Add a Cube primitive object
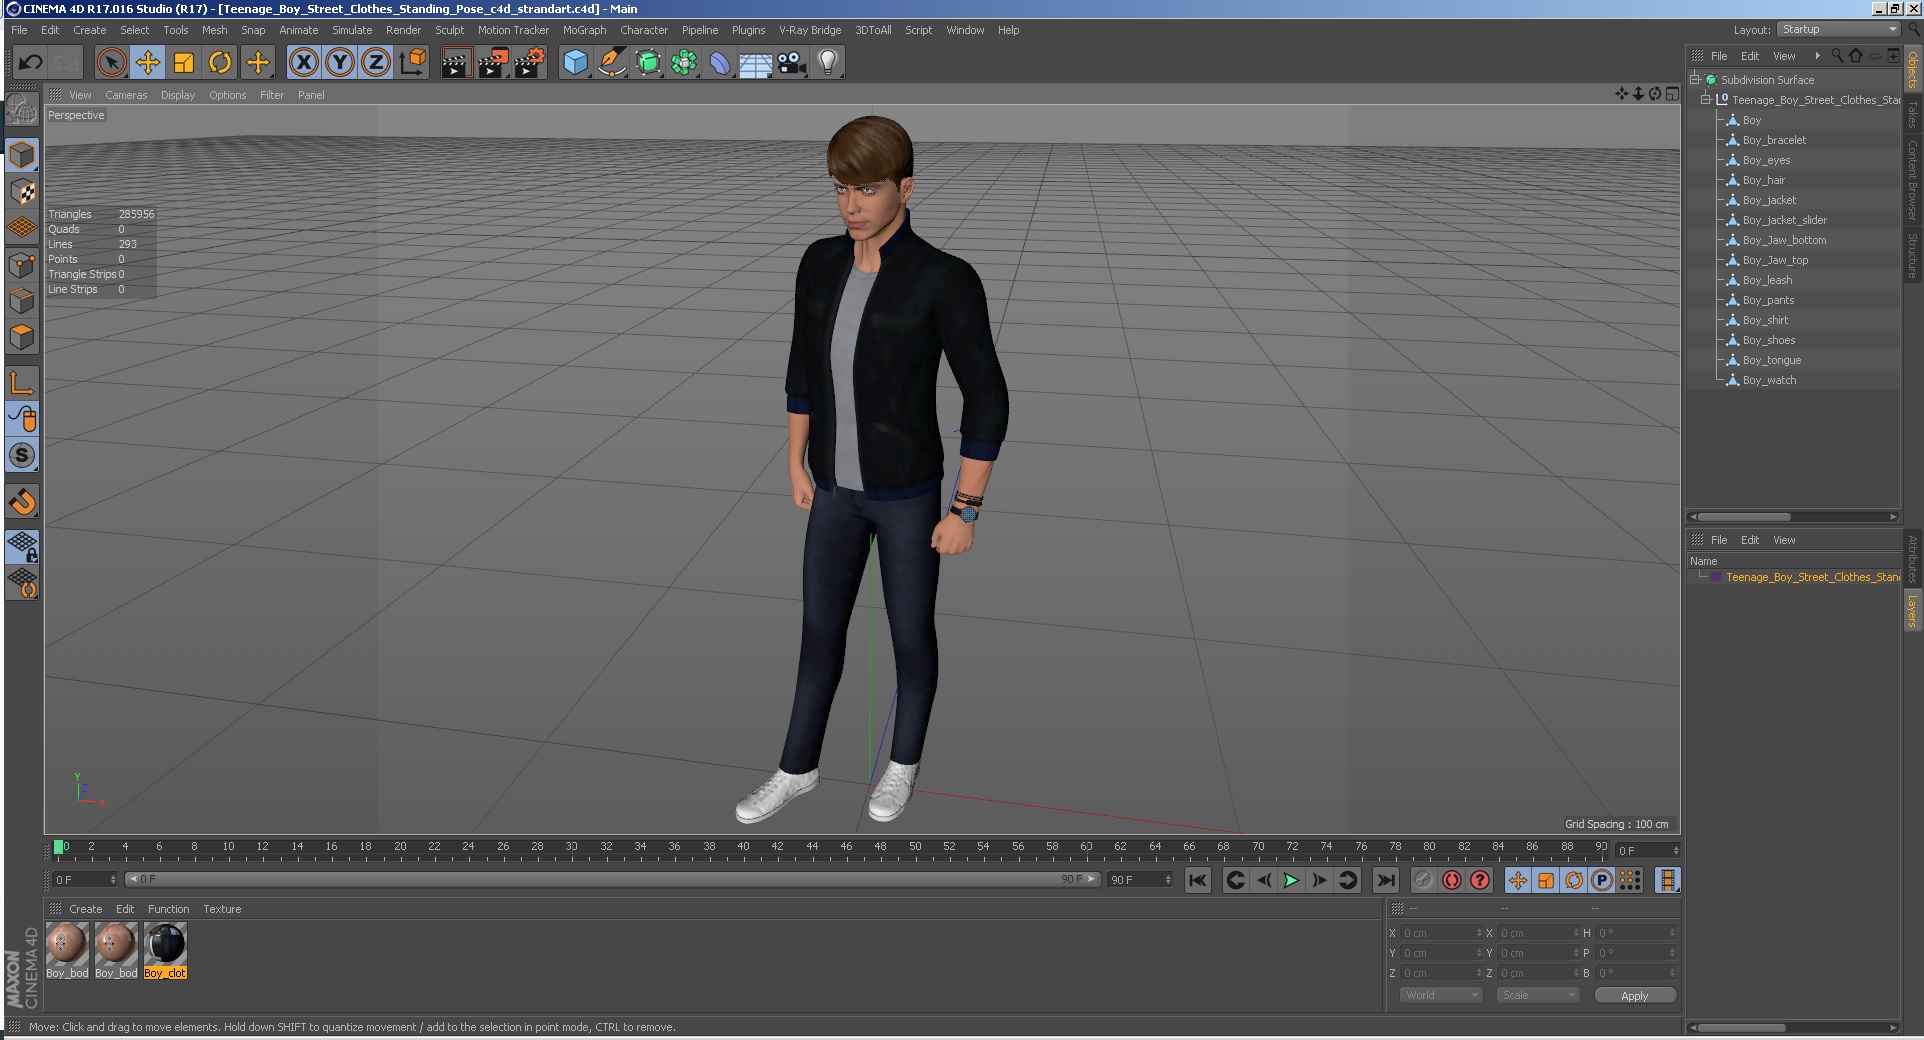The image size is (1924, 1040). (575, 63)
